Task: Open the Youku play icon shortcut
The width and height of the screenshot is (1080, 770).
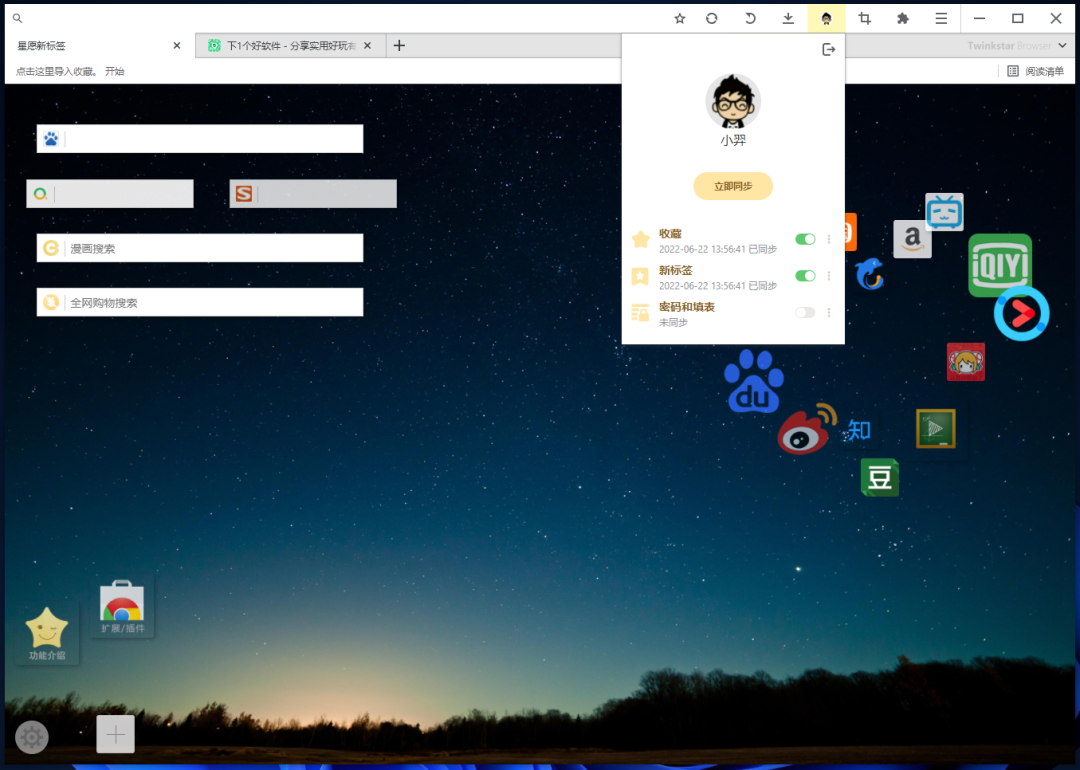Action: tap(1021, 313)
